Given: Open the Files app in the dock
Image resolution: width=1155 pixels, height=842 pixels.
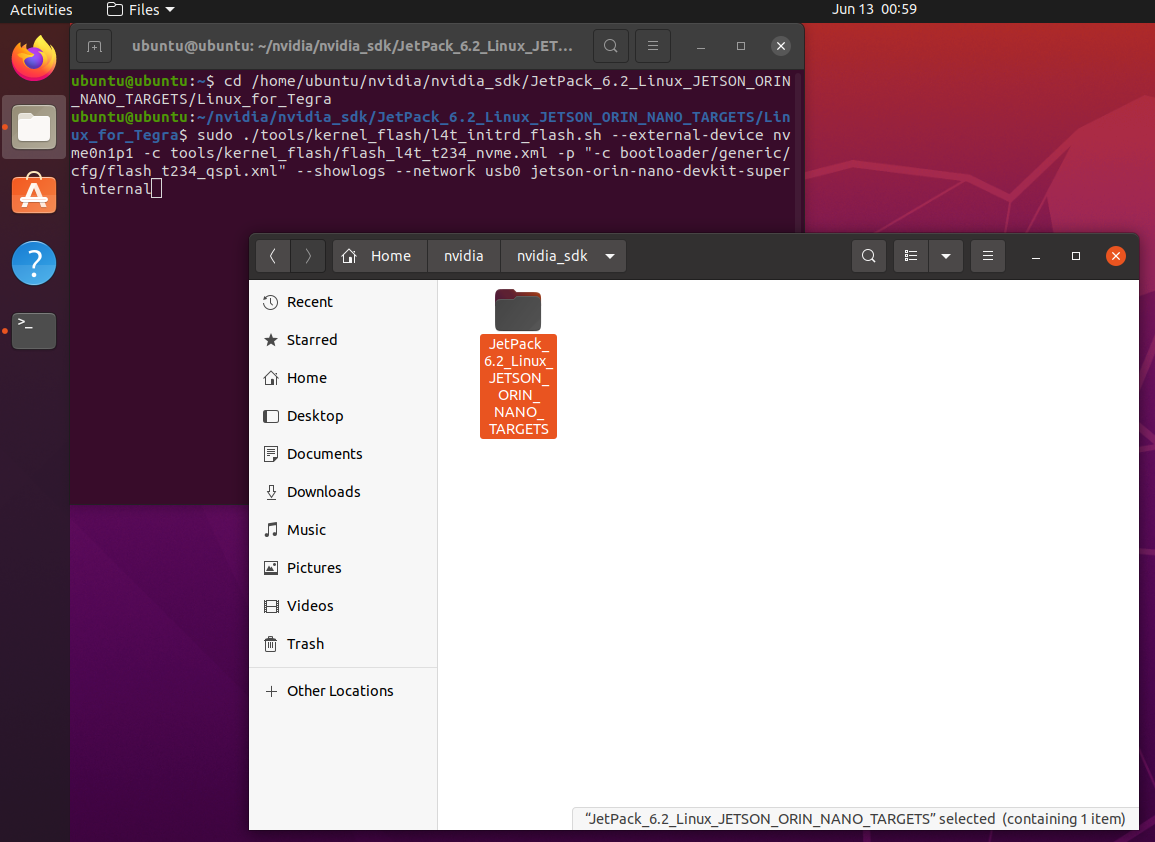Looking at the screenshot, I should [34, 127].
